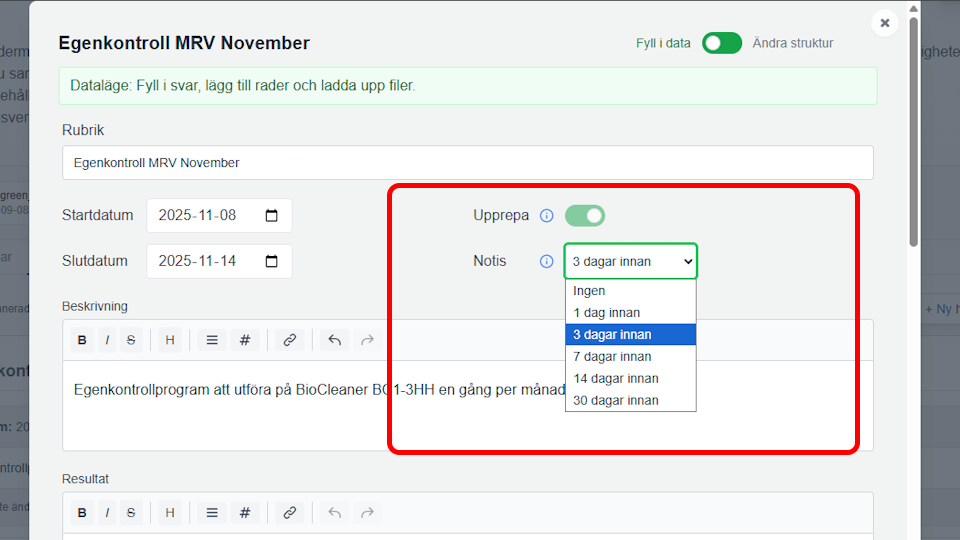Apply italic in the Beskrivning editor

107,340
